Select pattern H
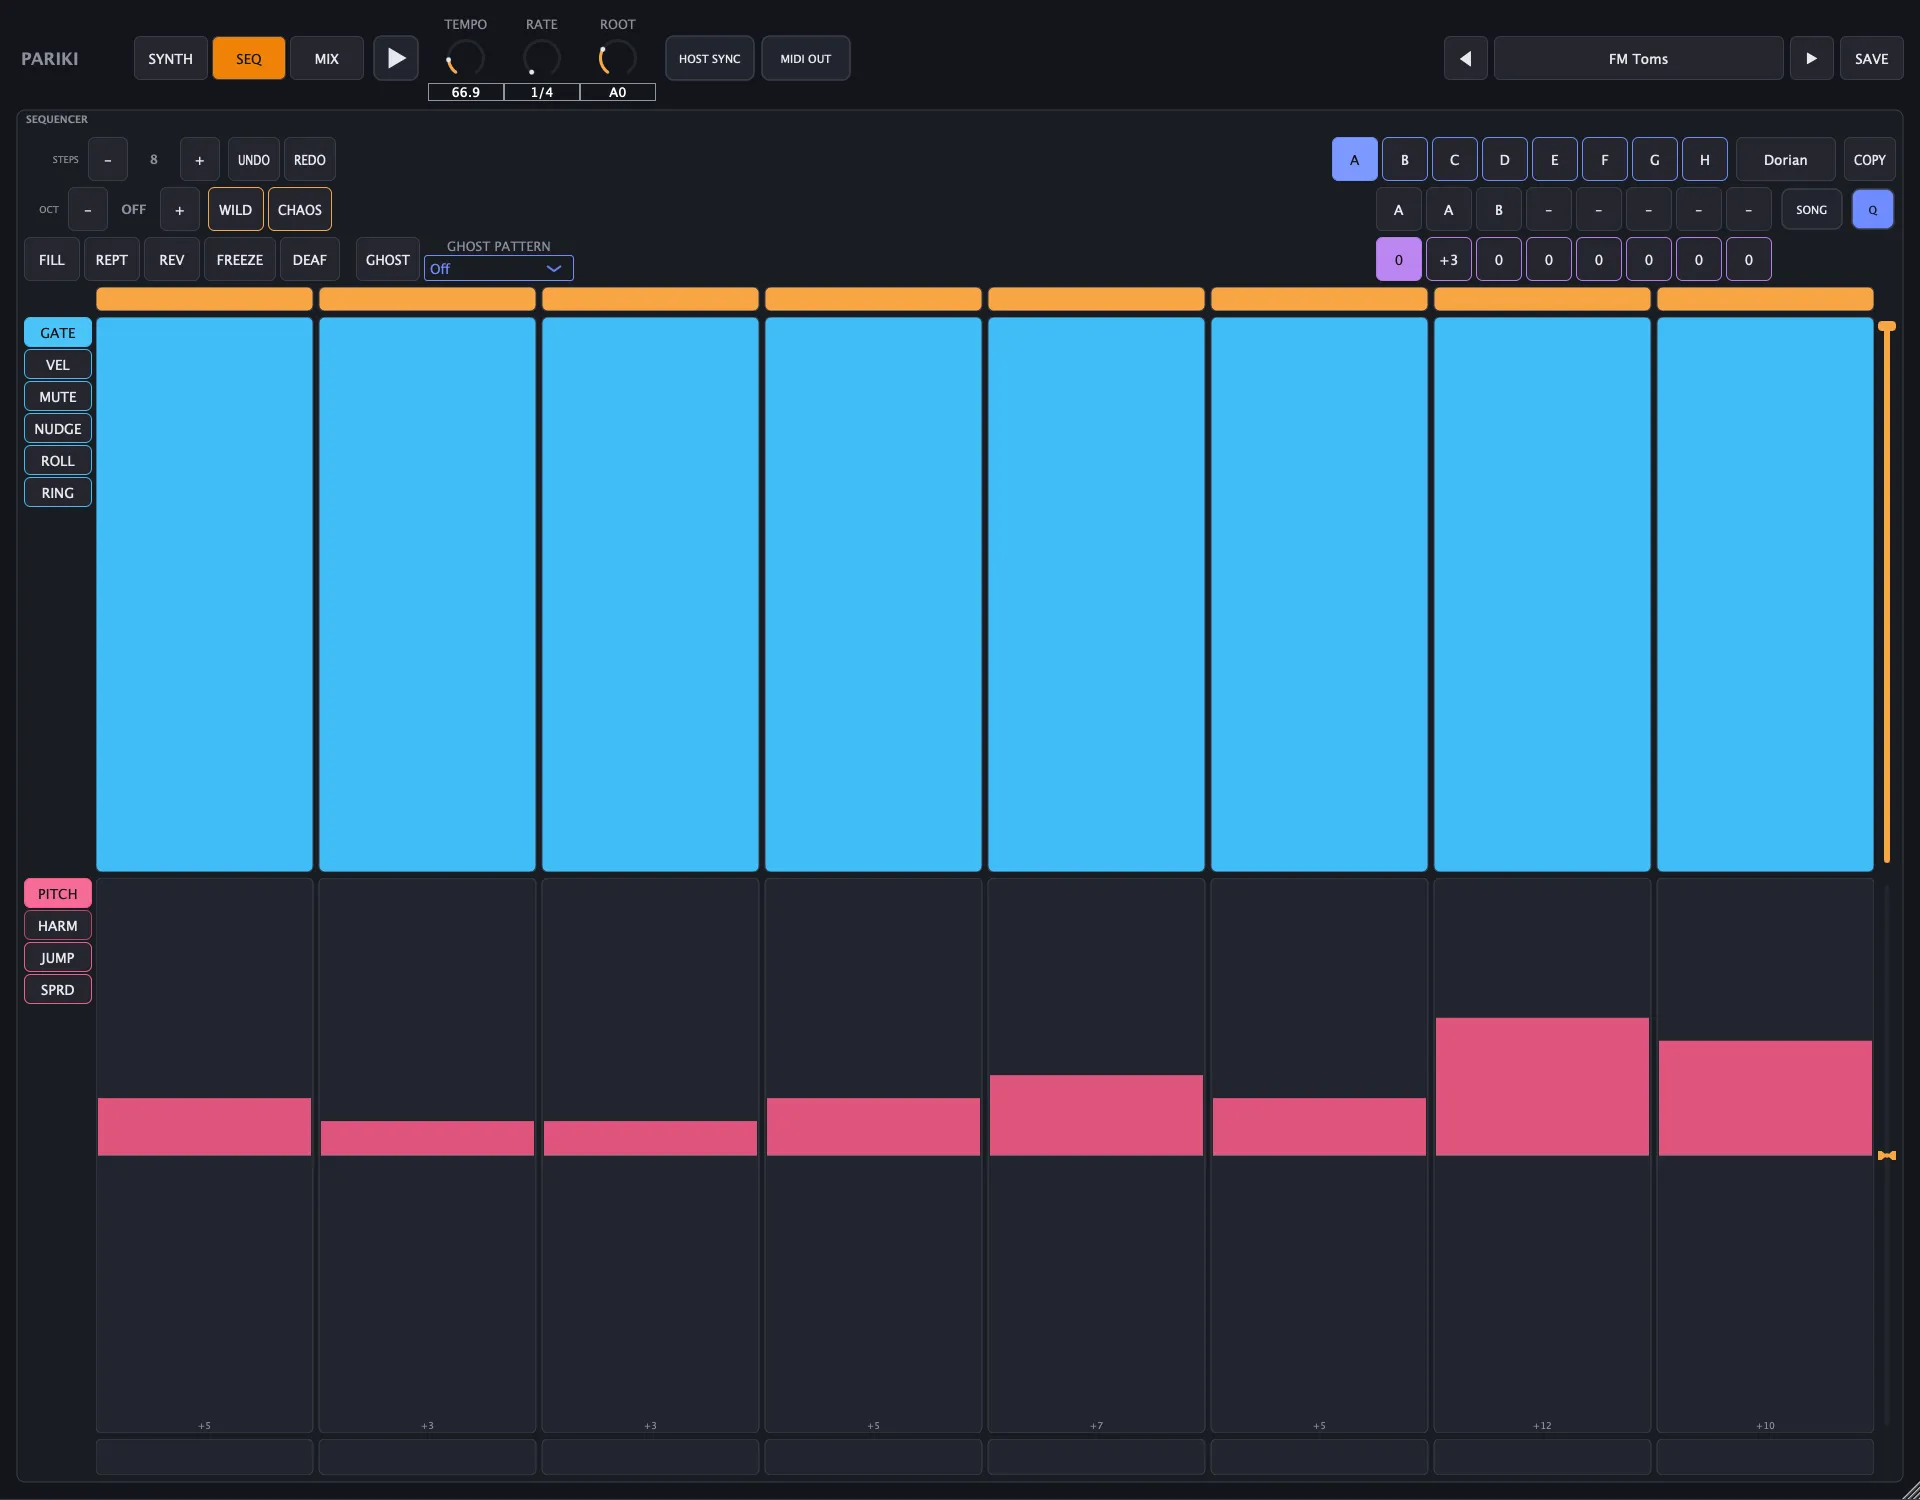Viewport: 1920px width, 1500px height. 1705,160
